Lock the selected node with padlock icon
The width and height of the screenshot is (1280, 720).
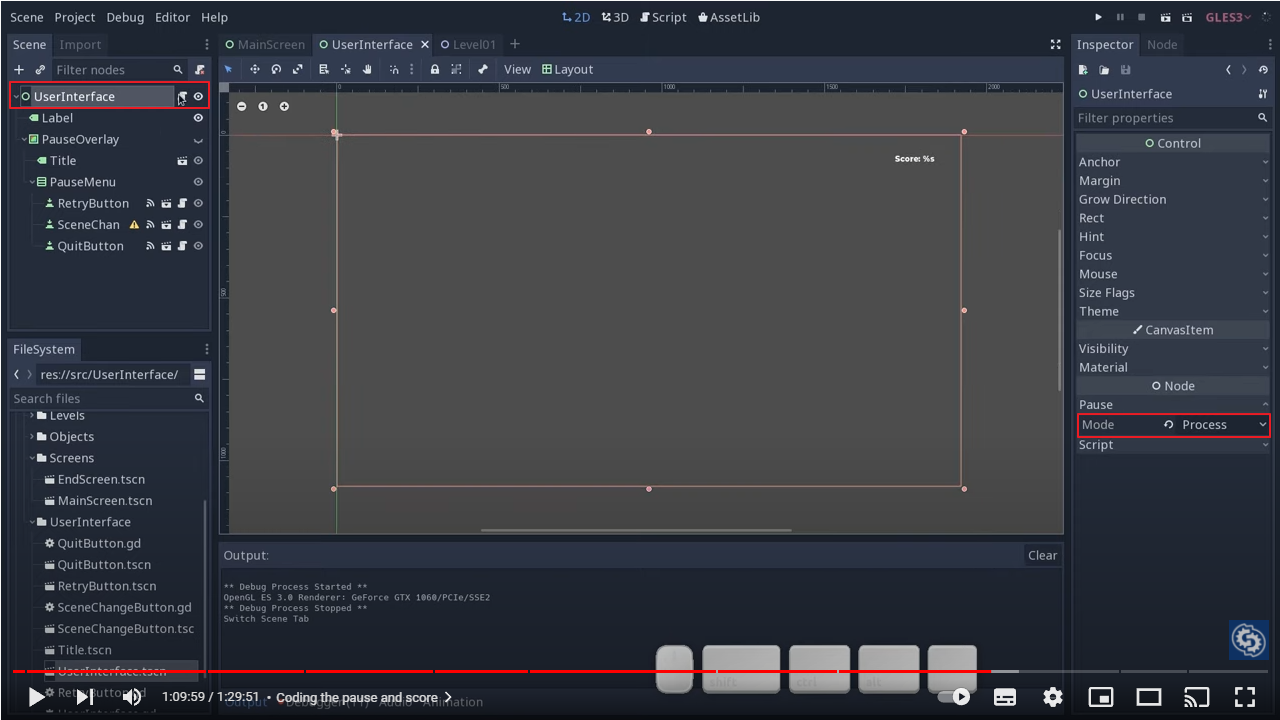[434, 69]
